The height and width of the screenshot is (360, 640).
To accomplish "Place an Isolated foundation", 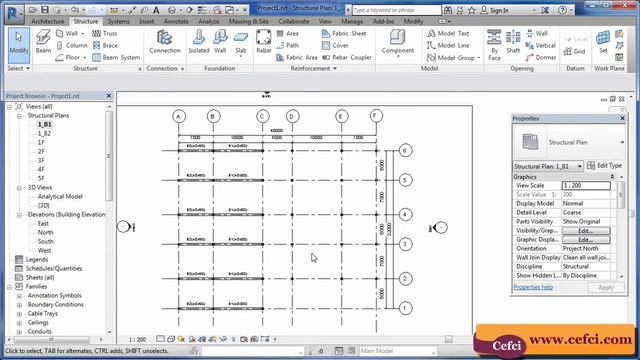I will 199,42.
